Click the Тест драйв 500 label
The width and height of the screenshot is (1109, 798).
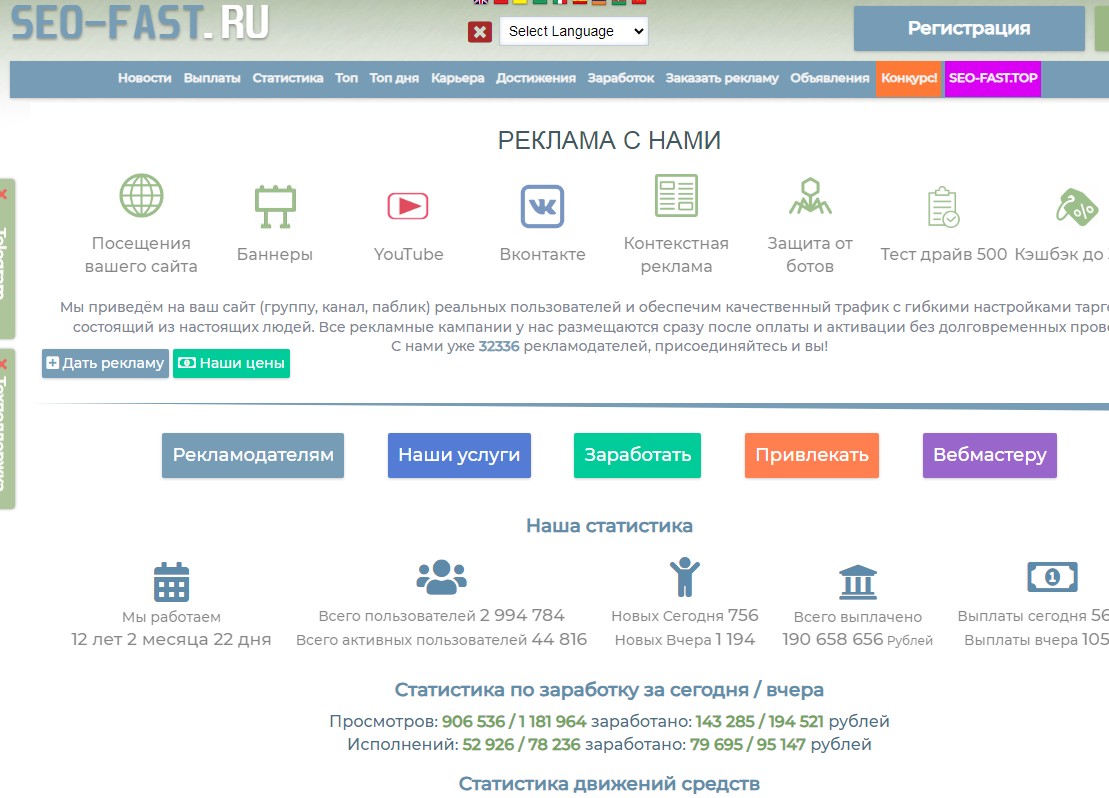pos(943,254)
